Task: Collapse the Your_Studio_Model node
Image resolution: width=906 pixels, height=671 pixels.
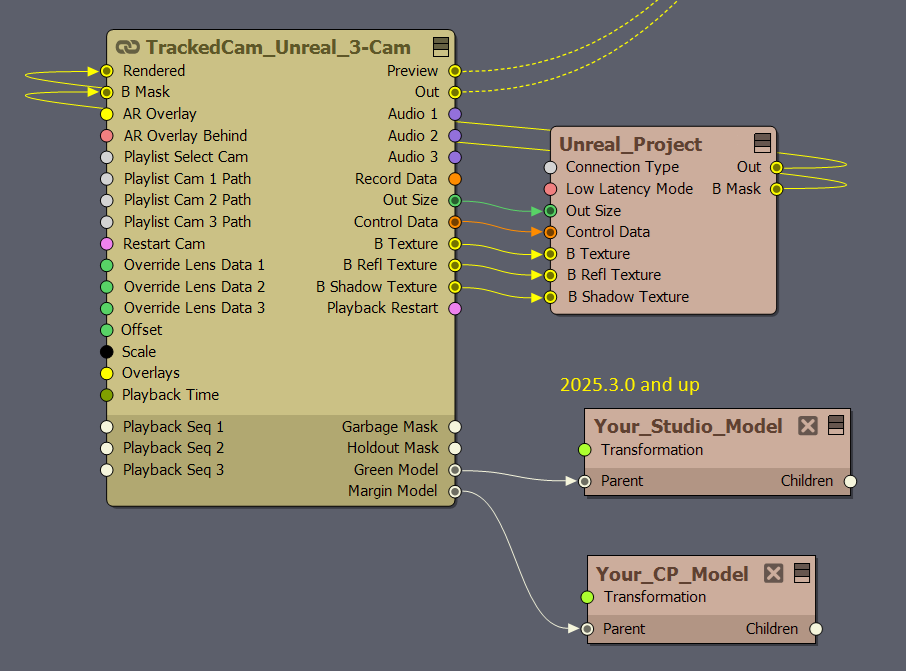Action: (x=837, y=425)
